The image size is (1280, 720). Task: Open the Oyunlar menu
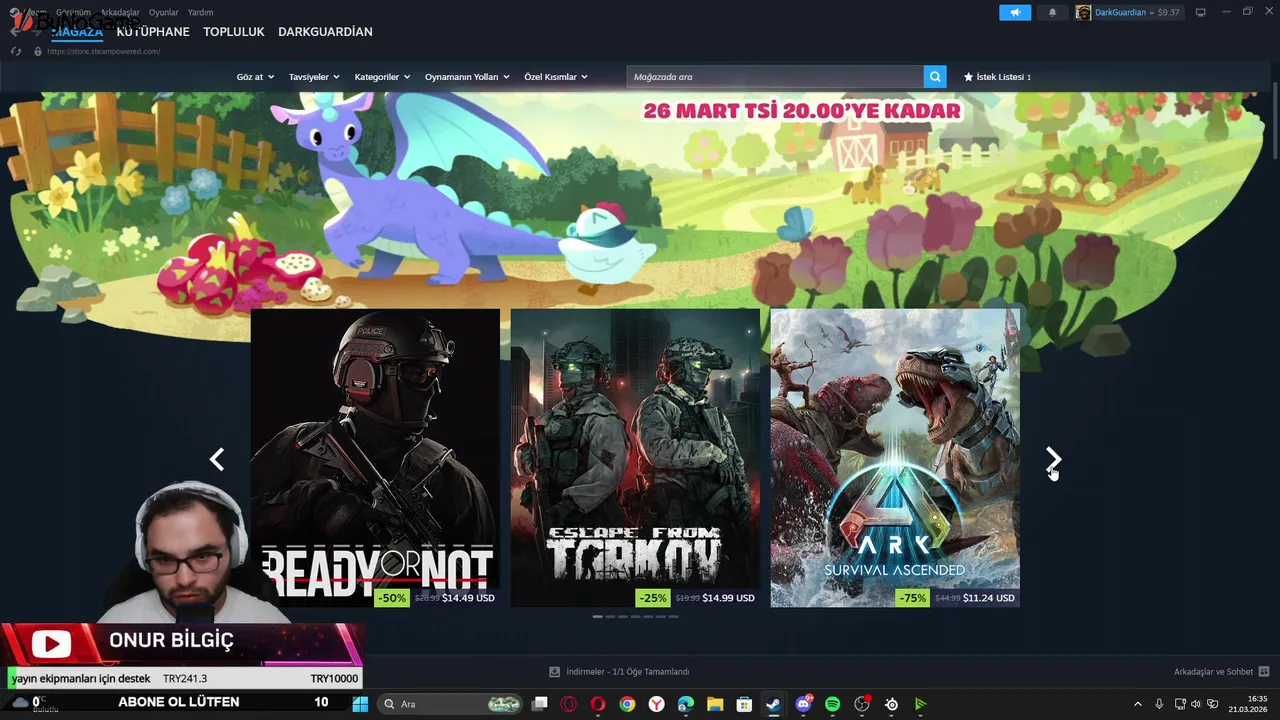coord(163,12)
